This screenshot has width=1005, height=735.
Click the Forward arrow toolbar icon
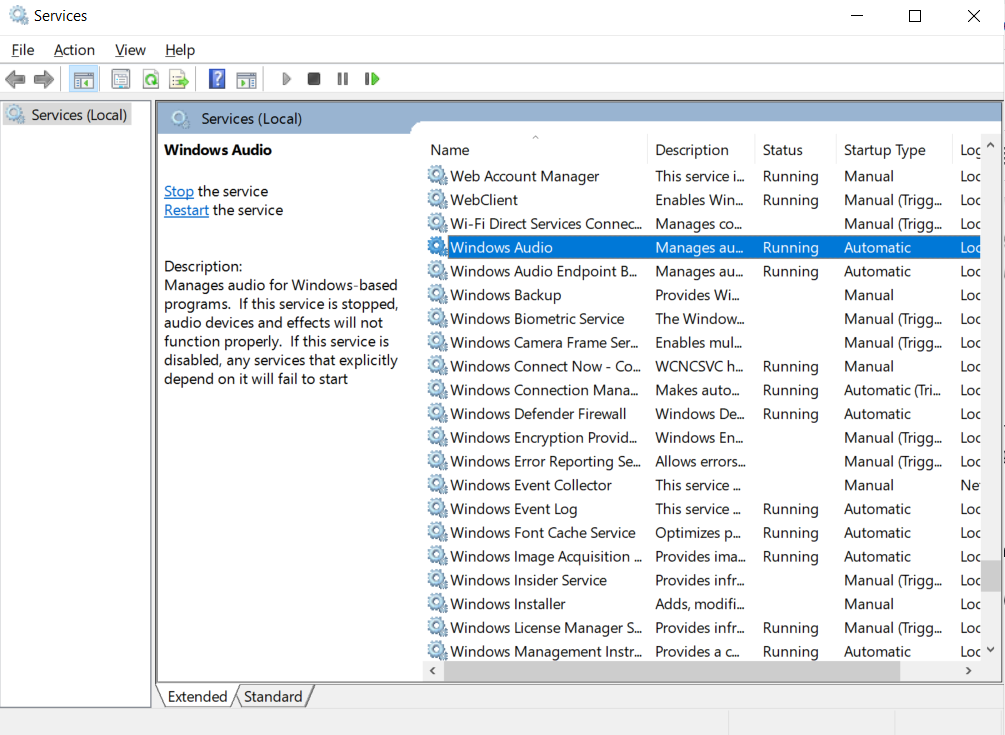pos(44,79)
